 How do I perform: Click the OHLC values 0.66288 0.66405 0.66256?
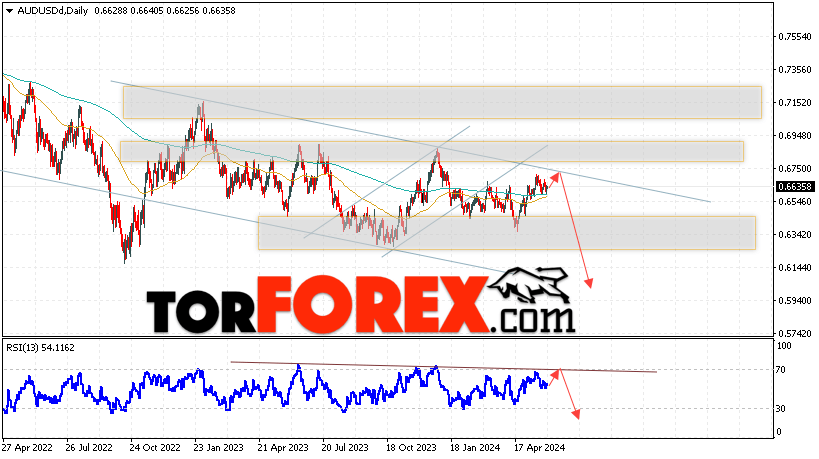pyautogui.click(x=147, y=10)
